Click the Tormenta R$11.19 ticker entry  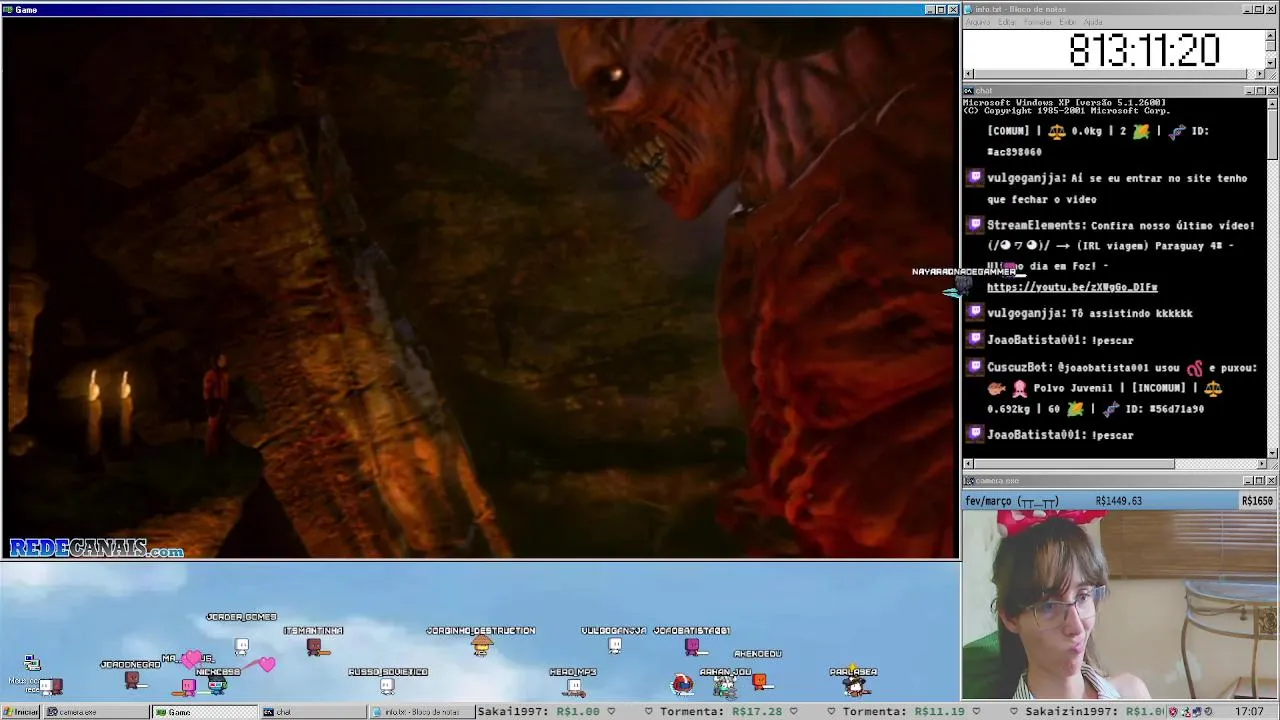(904, 712)
